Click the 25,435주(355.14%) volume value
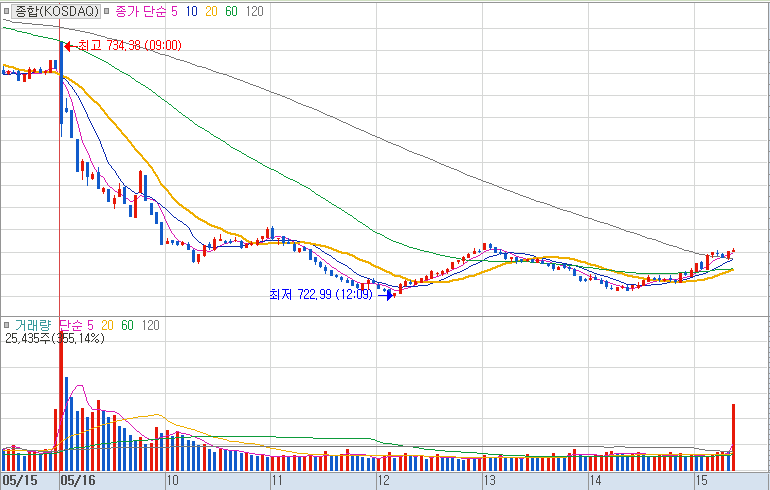The height and width of the screenshot is (490, 770). point(55,338)
